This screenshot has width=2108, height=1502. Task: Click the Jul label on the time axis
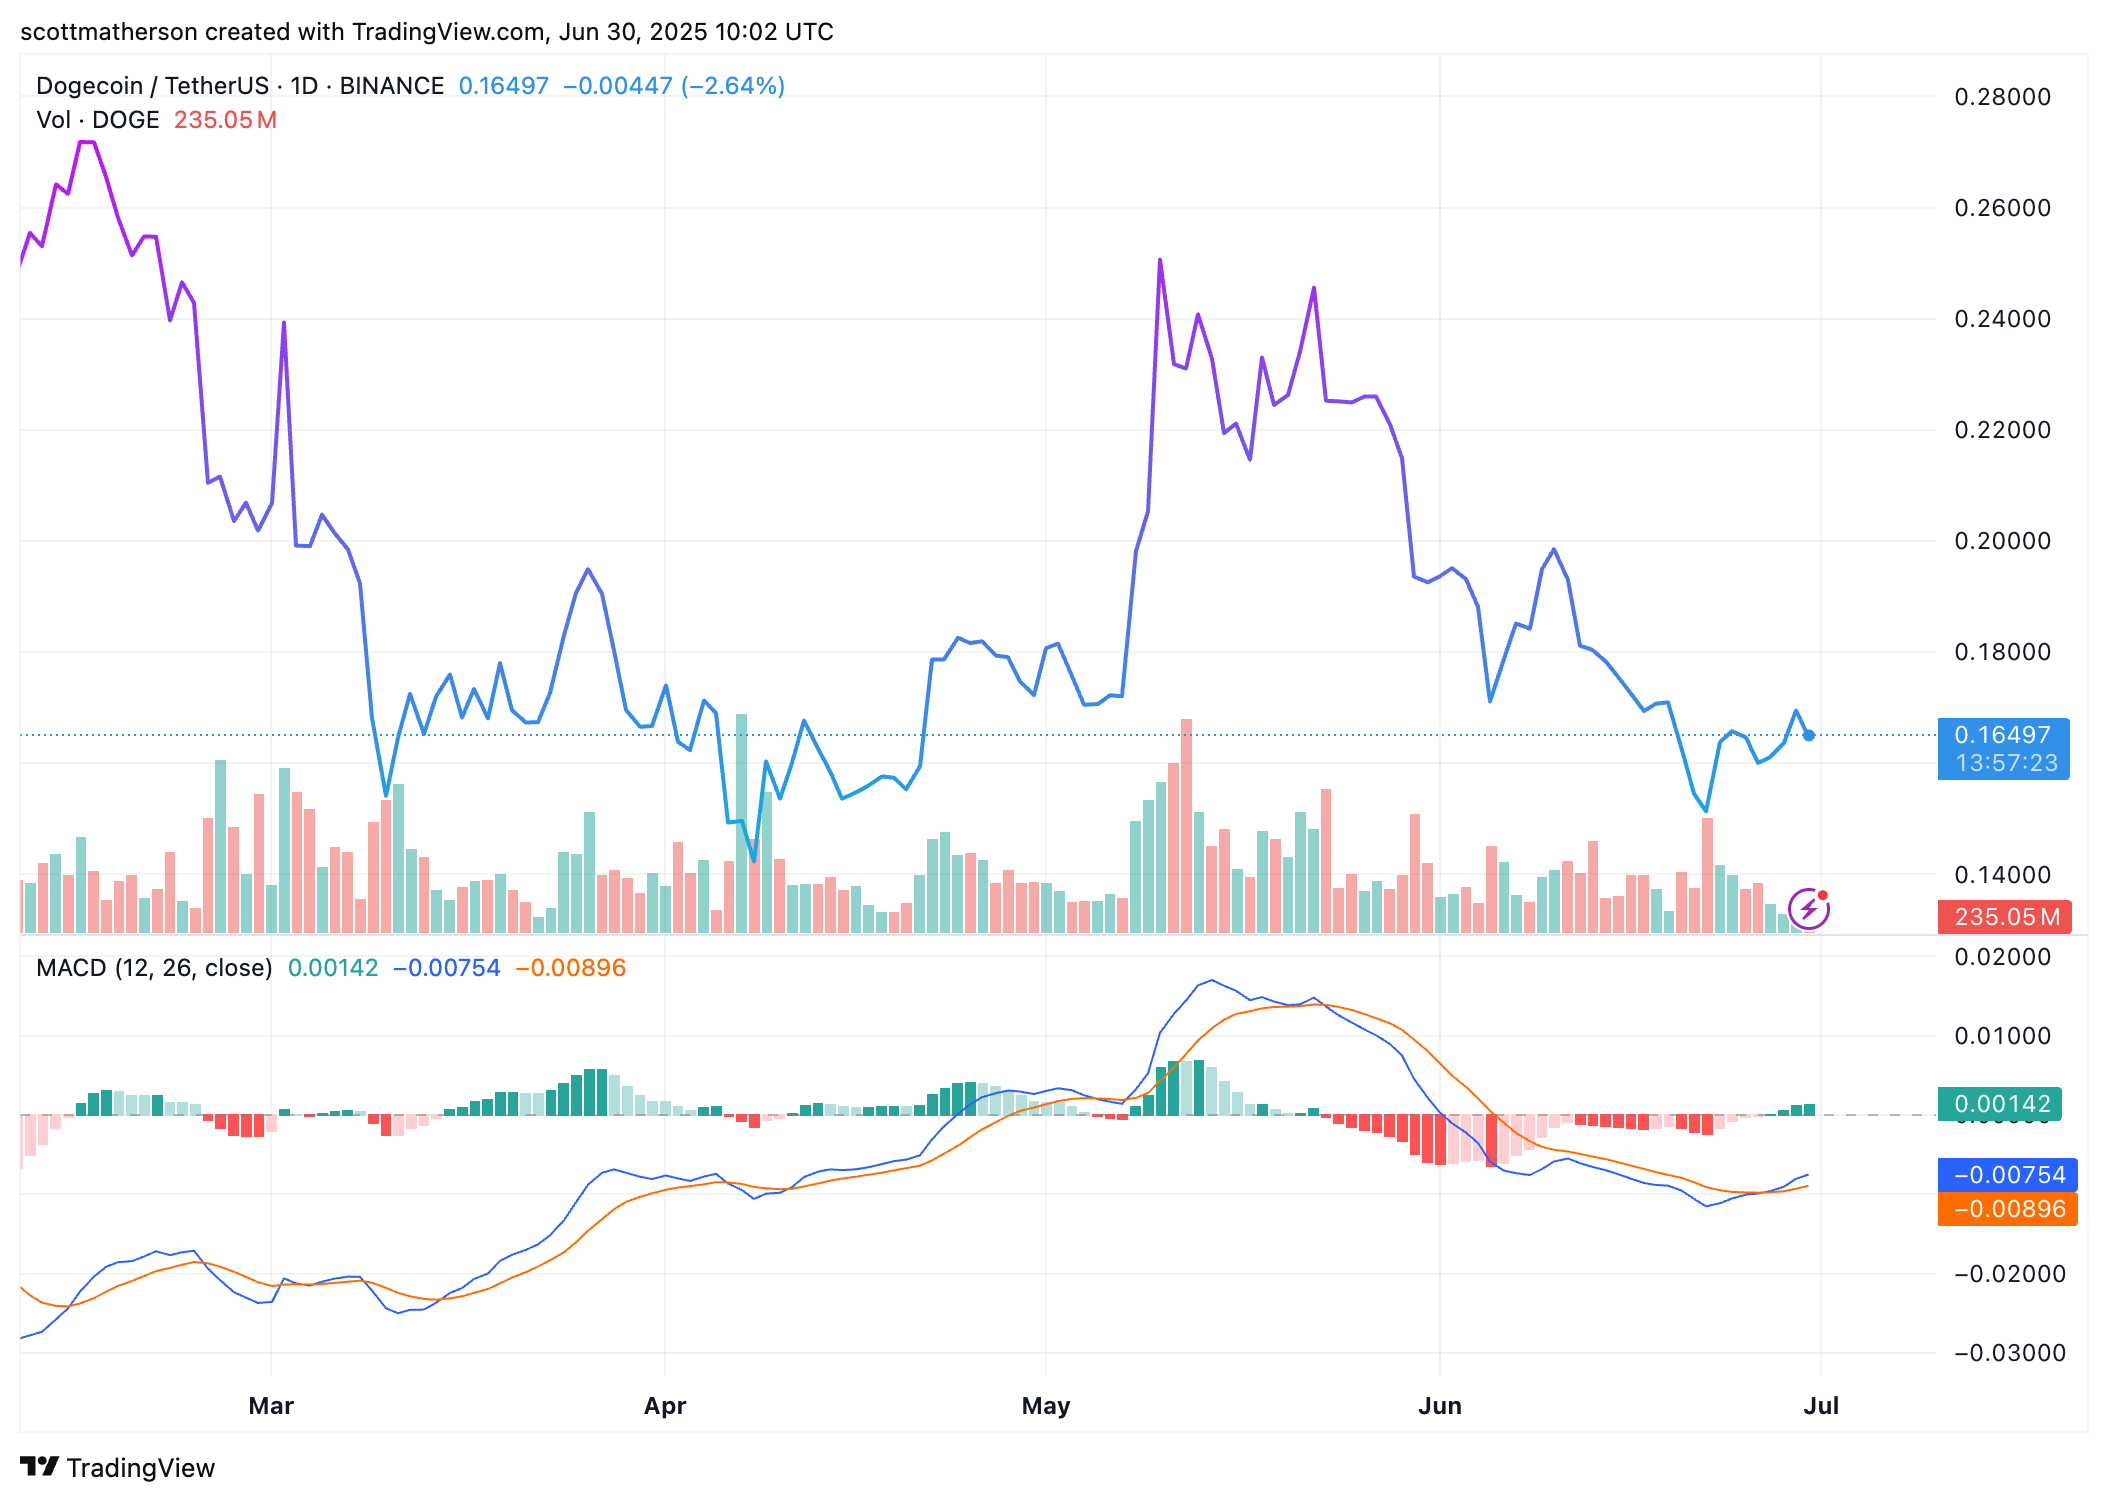point(1821,1406)
